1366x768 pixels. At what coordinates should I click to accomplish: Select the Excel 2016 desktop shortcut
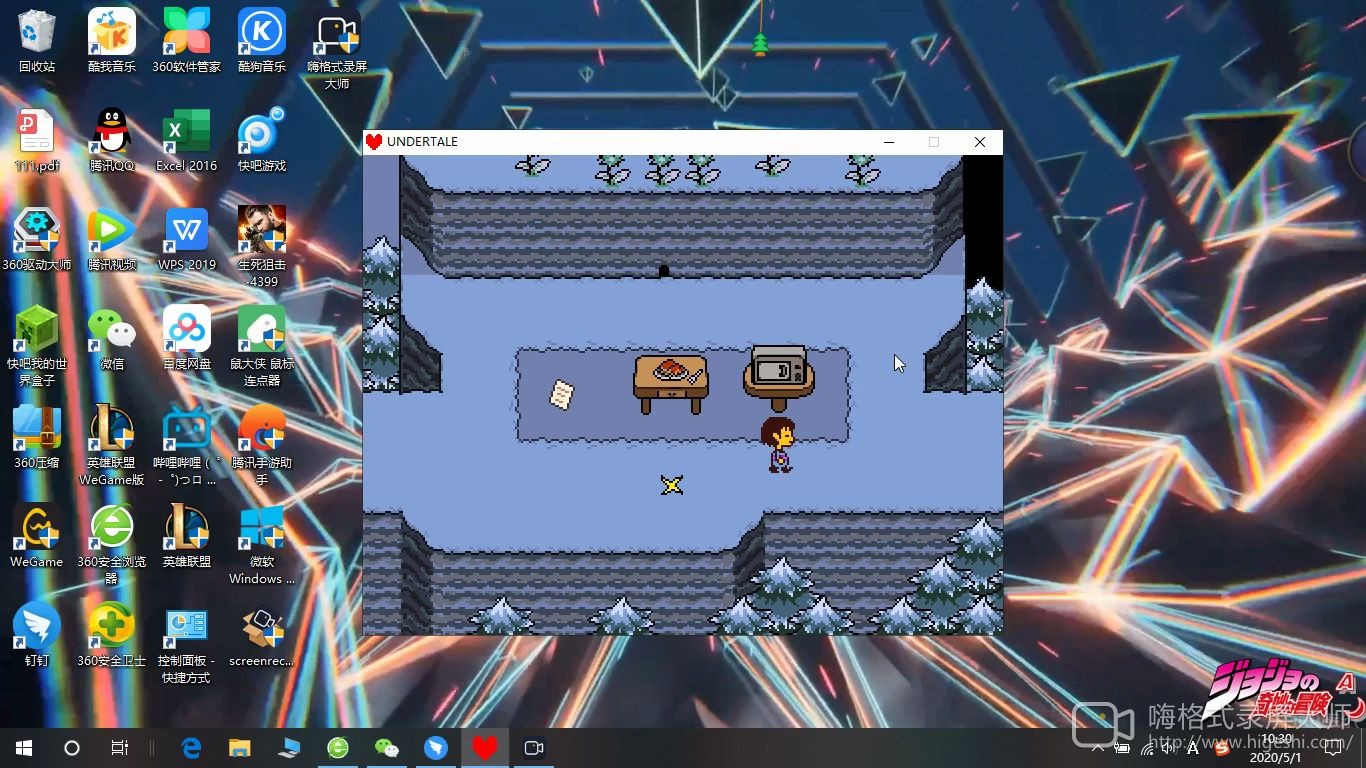pyautogui.click(x=187, y=140)
